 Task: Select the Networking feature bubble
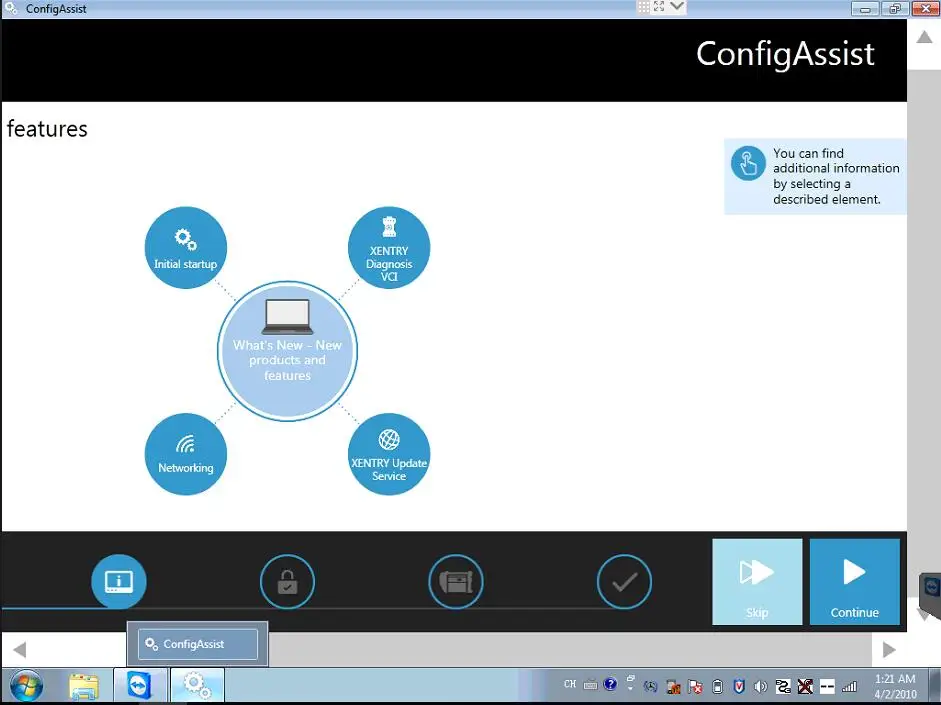pos(186,454)
